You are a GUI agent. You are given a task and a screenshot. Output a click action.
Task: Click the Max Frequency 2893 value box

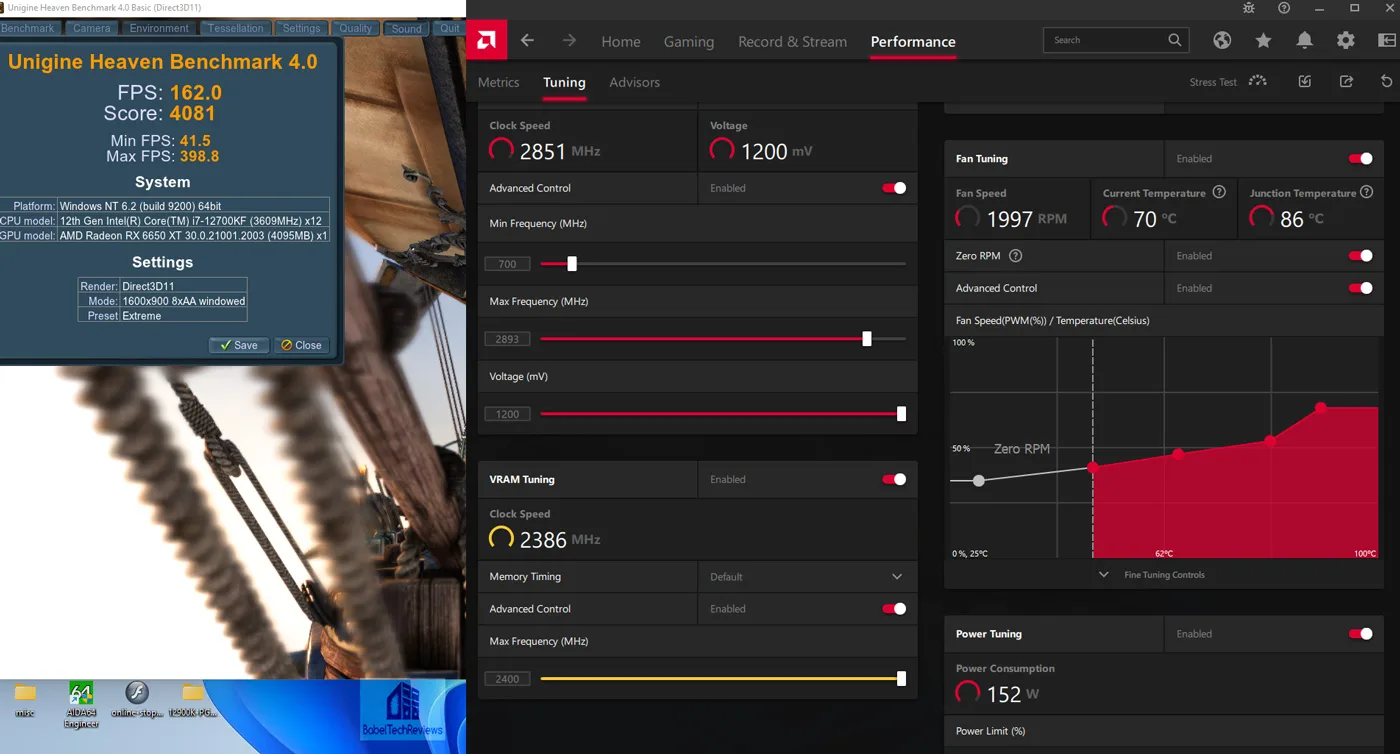point(507,339)
